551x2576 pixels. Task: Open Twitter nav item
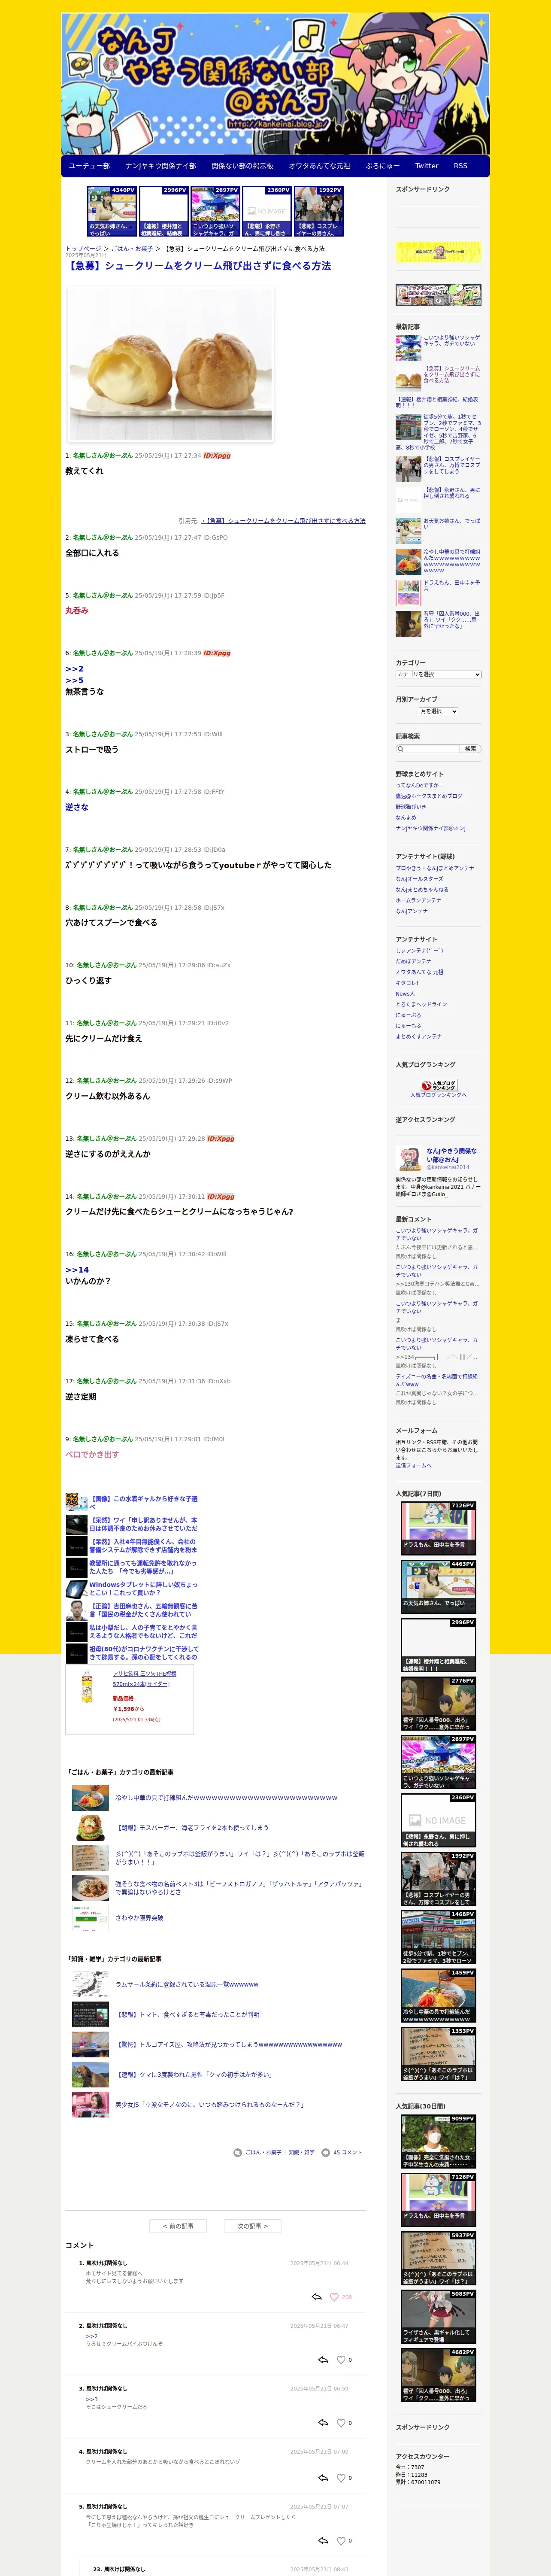click(x=427, y=166)
